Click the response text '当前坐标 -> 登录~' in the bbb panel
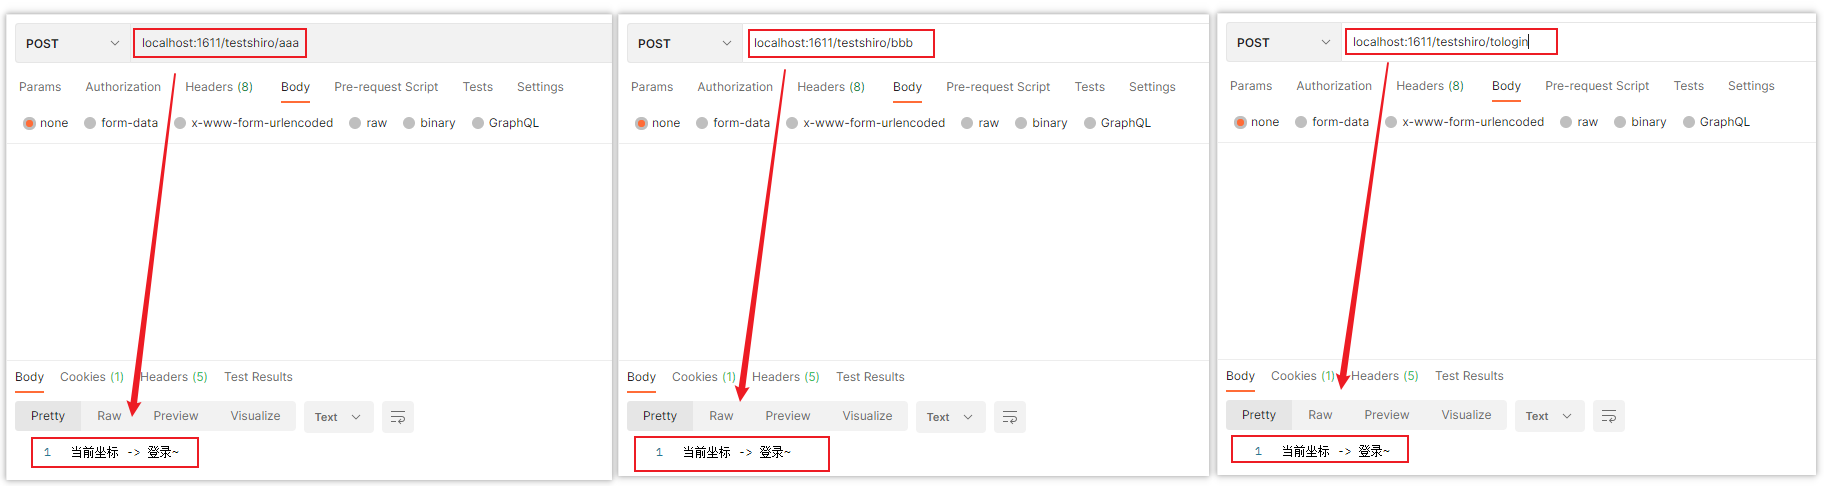Screen dimensions: 1833x486 [737, 453]
